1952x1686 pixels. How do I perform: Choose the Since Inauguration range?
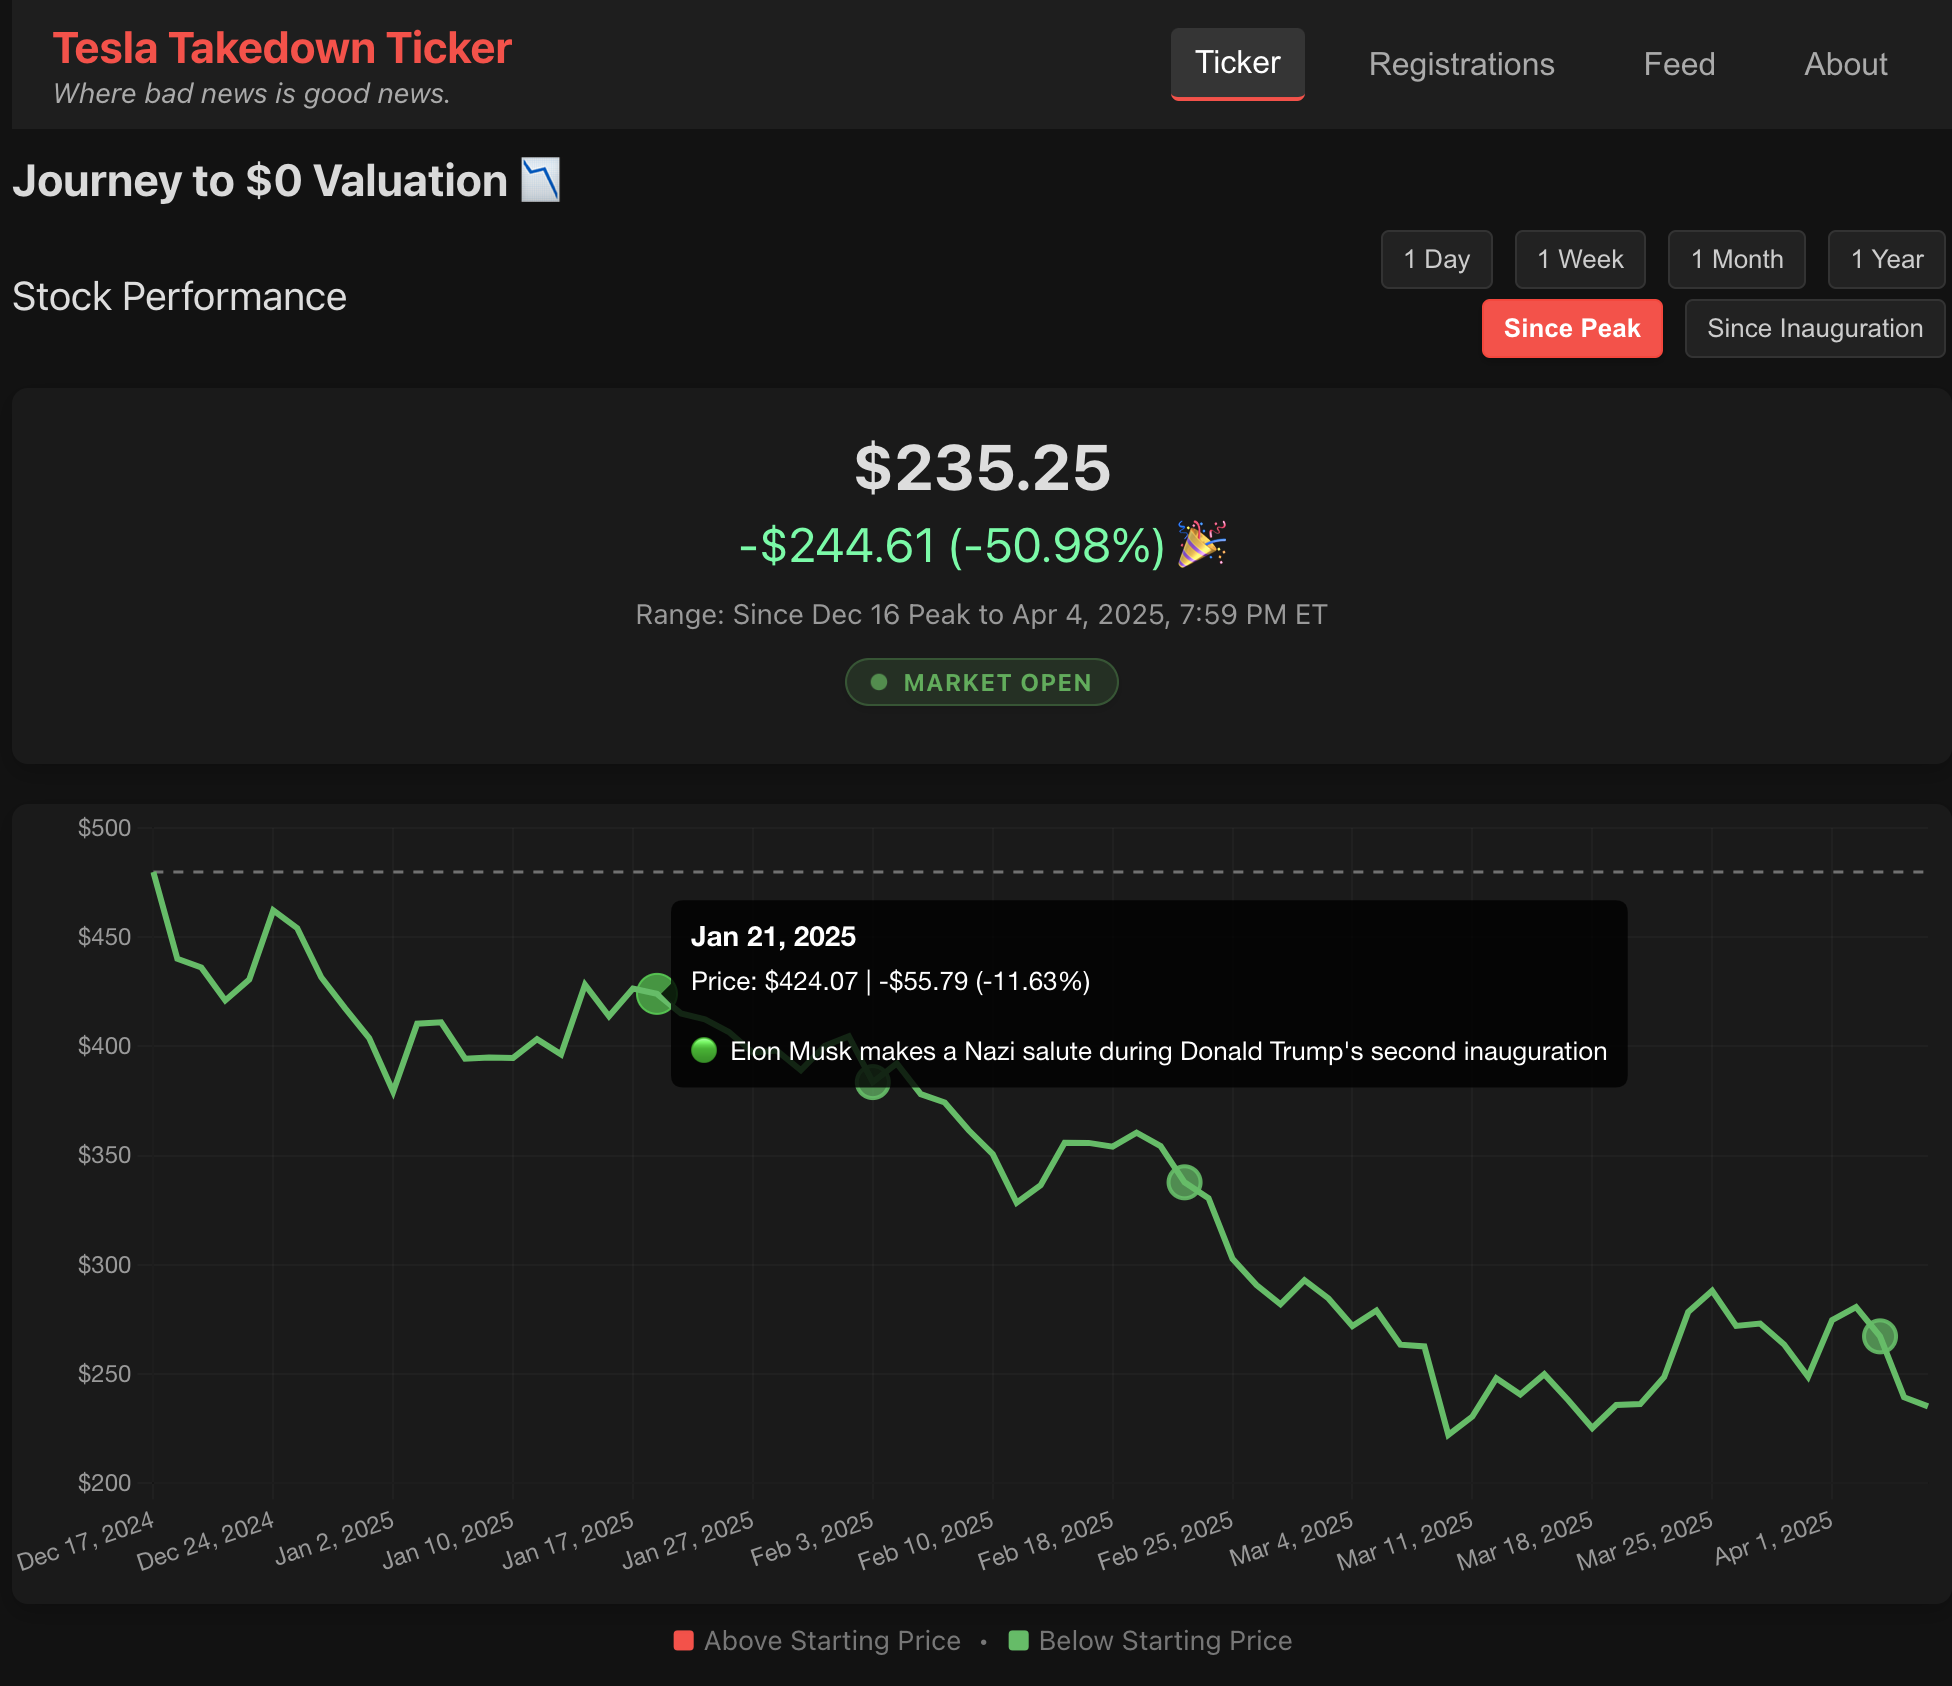1815,328
